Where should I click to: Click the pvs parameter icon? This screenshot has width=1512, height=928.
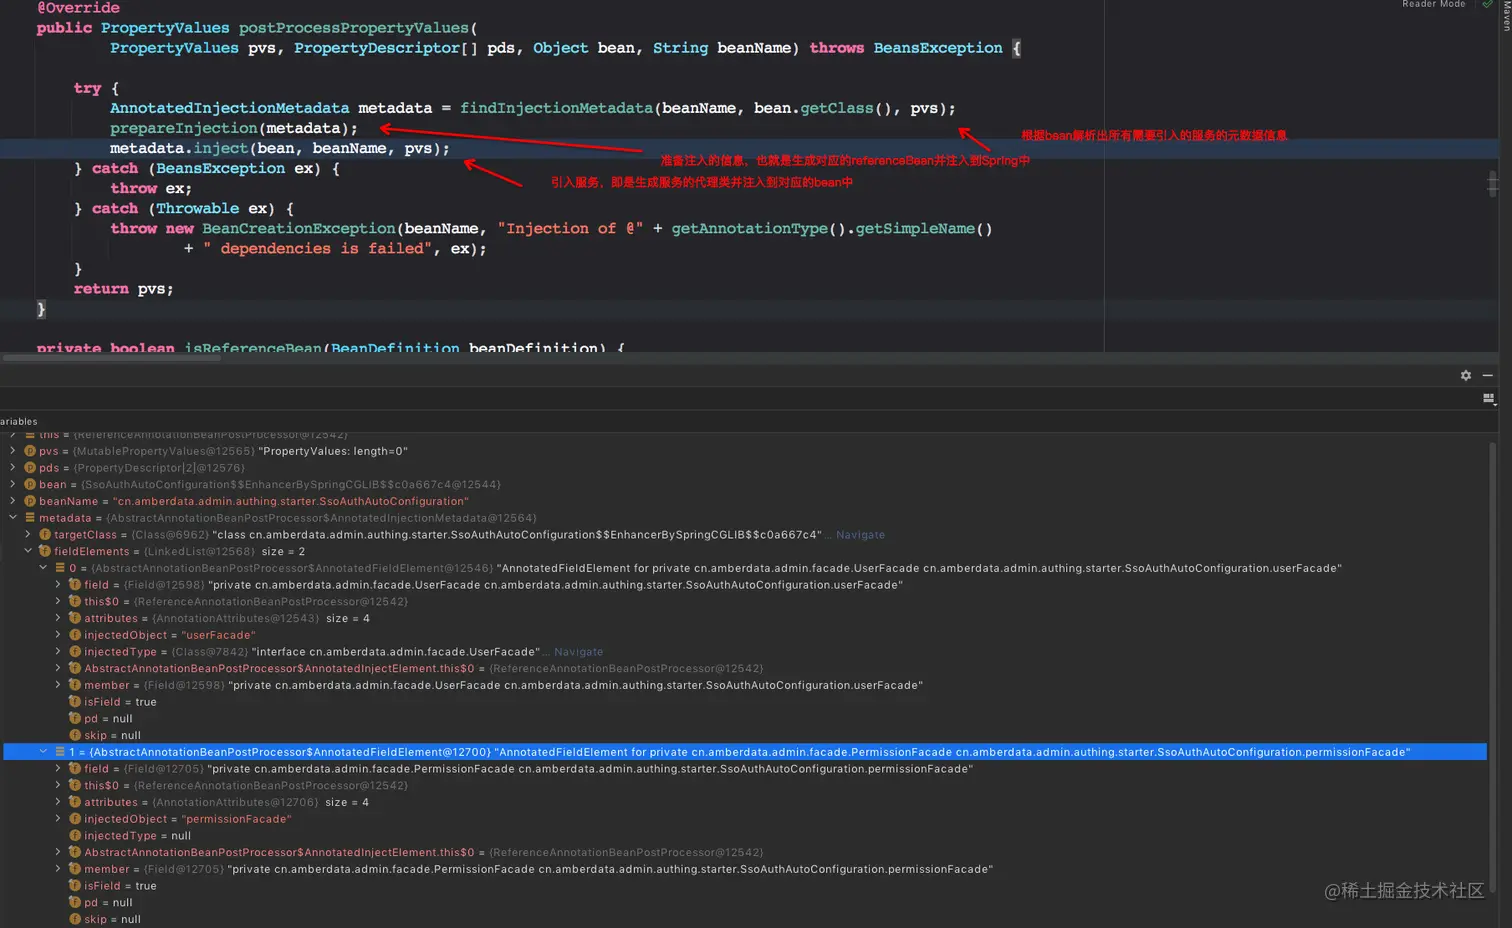[x=30, y=451]
